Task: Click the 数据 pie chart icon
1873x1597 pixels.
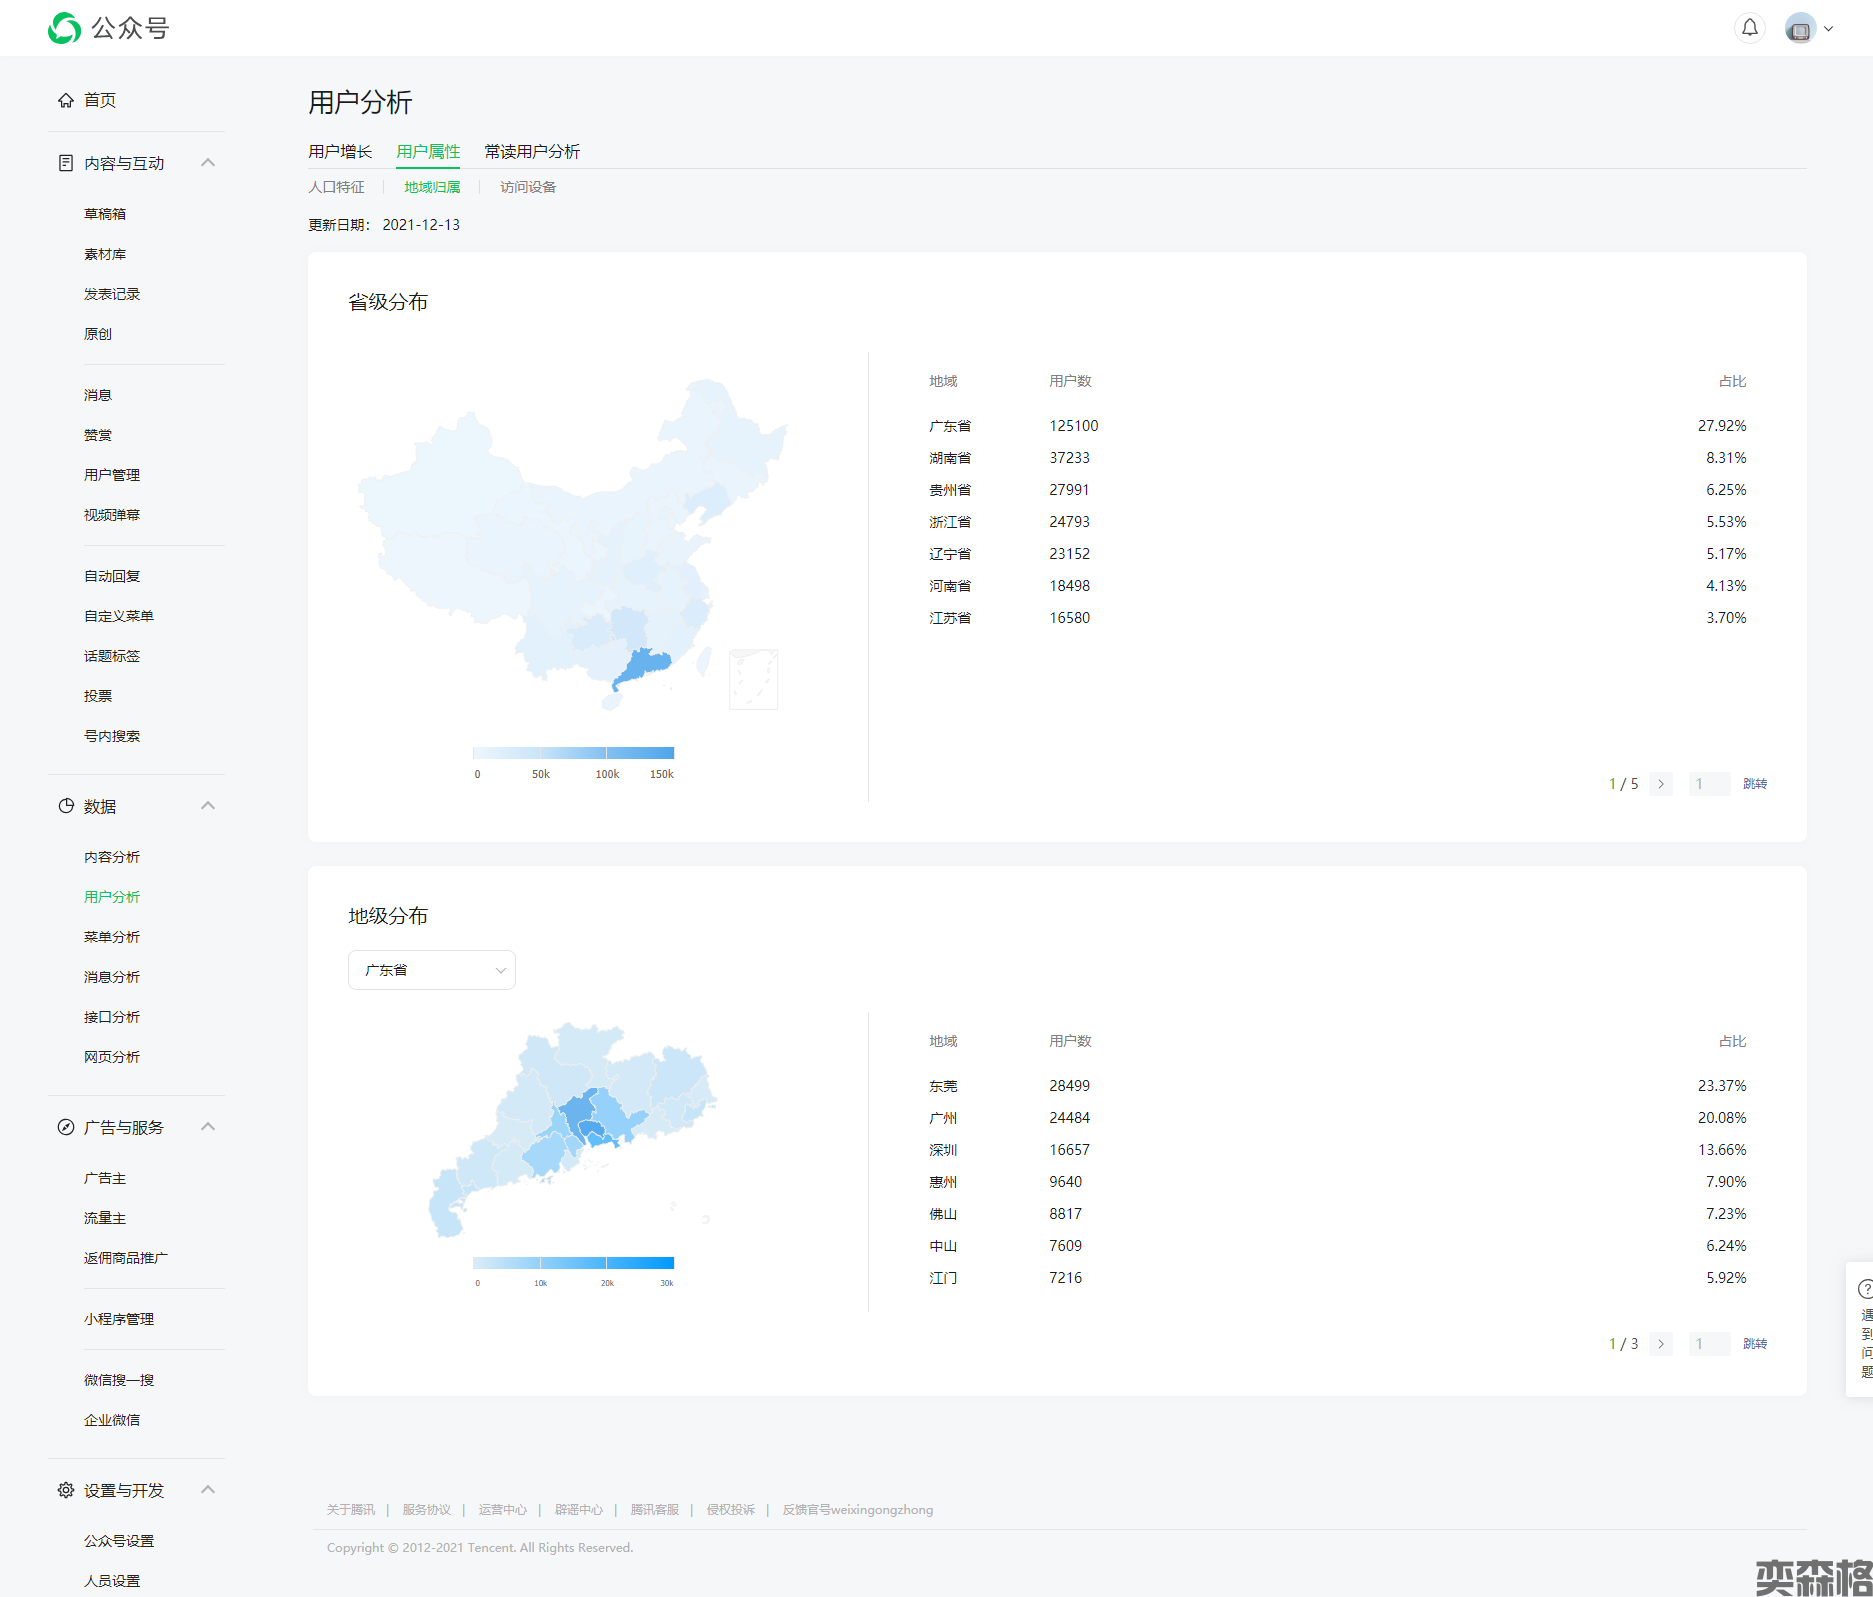Action: 66,806
